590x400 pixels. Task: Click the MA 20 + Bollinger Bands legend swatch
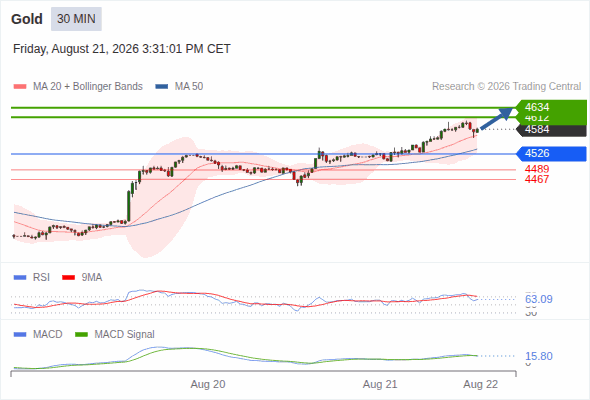point(20,87)
